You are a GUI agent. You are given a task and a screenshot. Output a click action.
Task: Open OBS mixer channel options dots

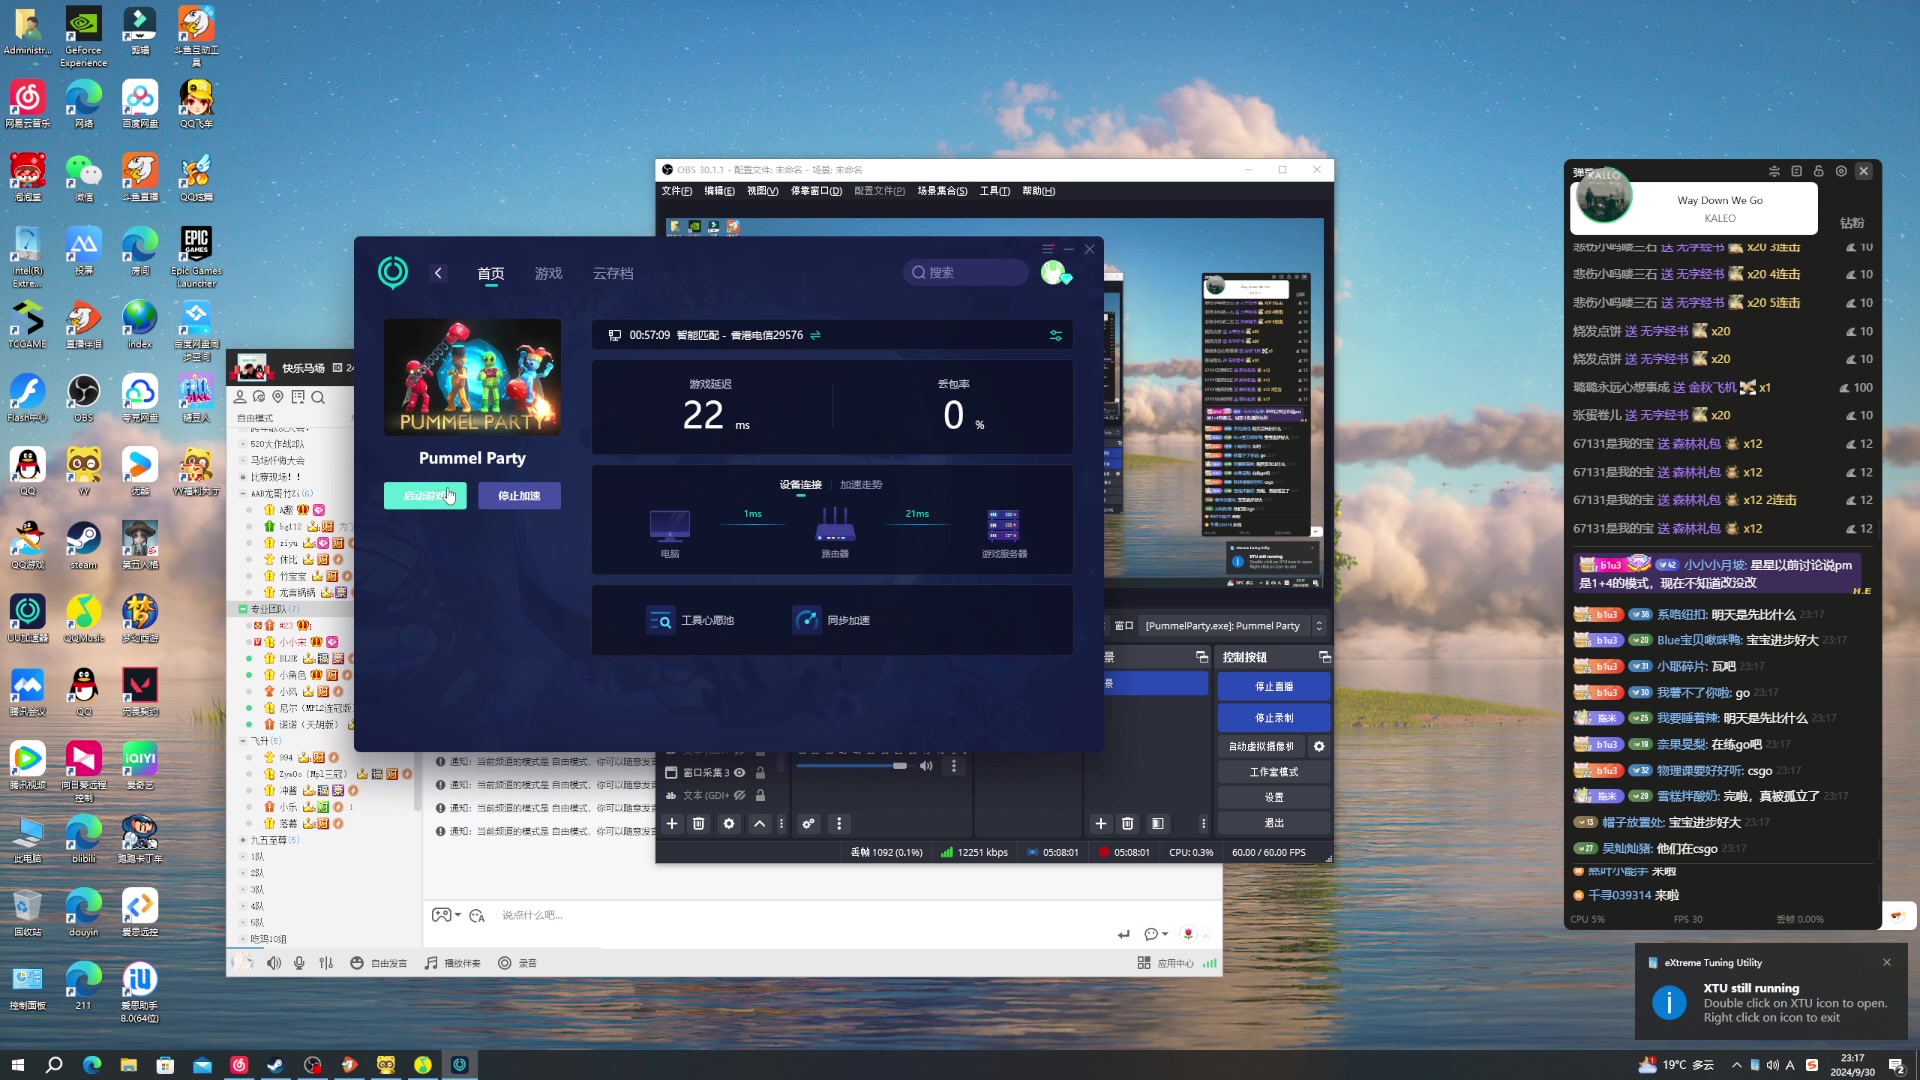953,766
